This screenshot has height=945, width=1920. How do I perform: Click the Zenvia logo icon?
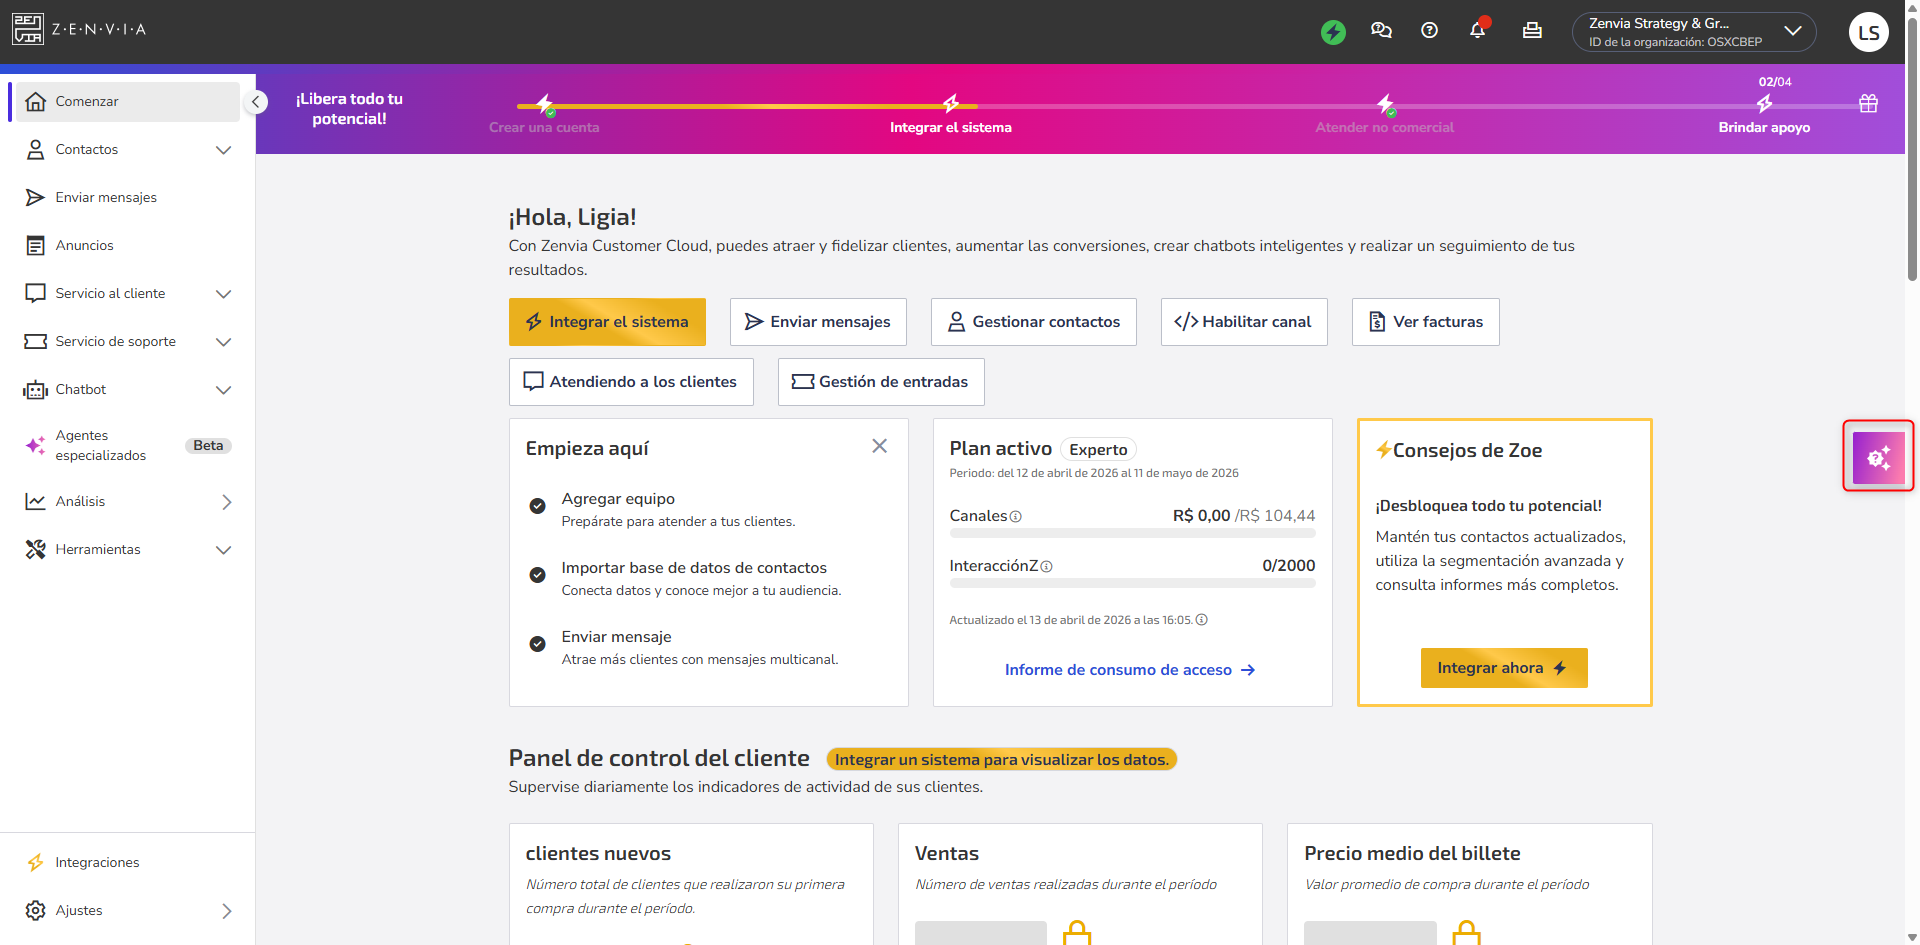coord(28,29)
